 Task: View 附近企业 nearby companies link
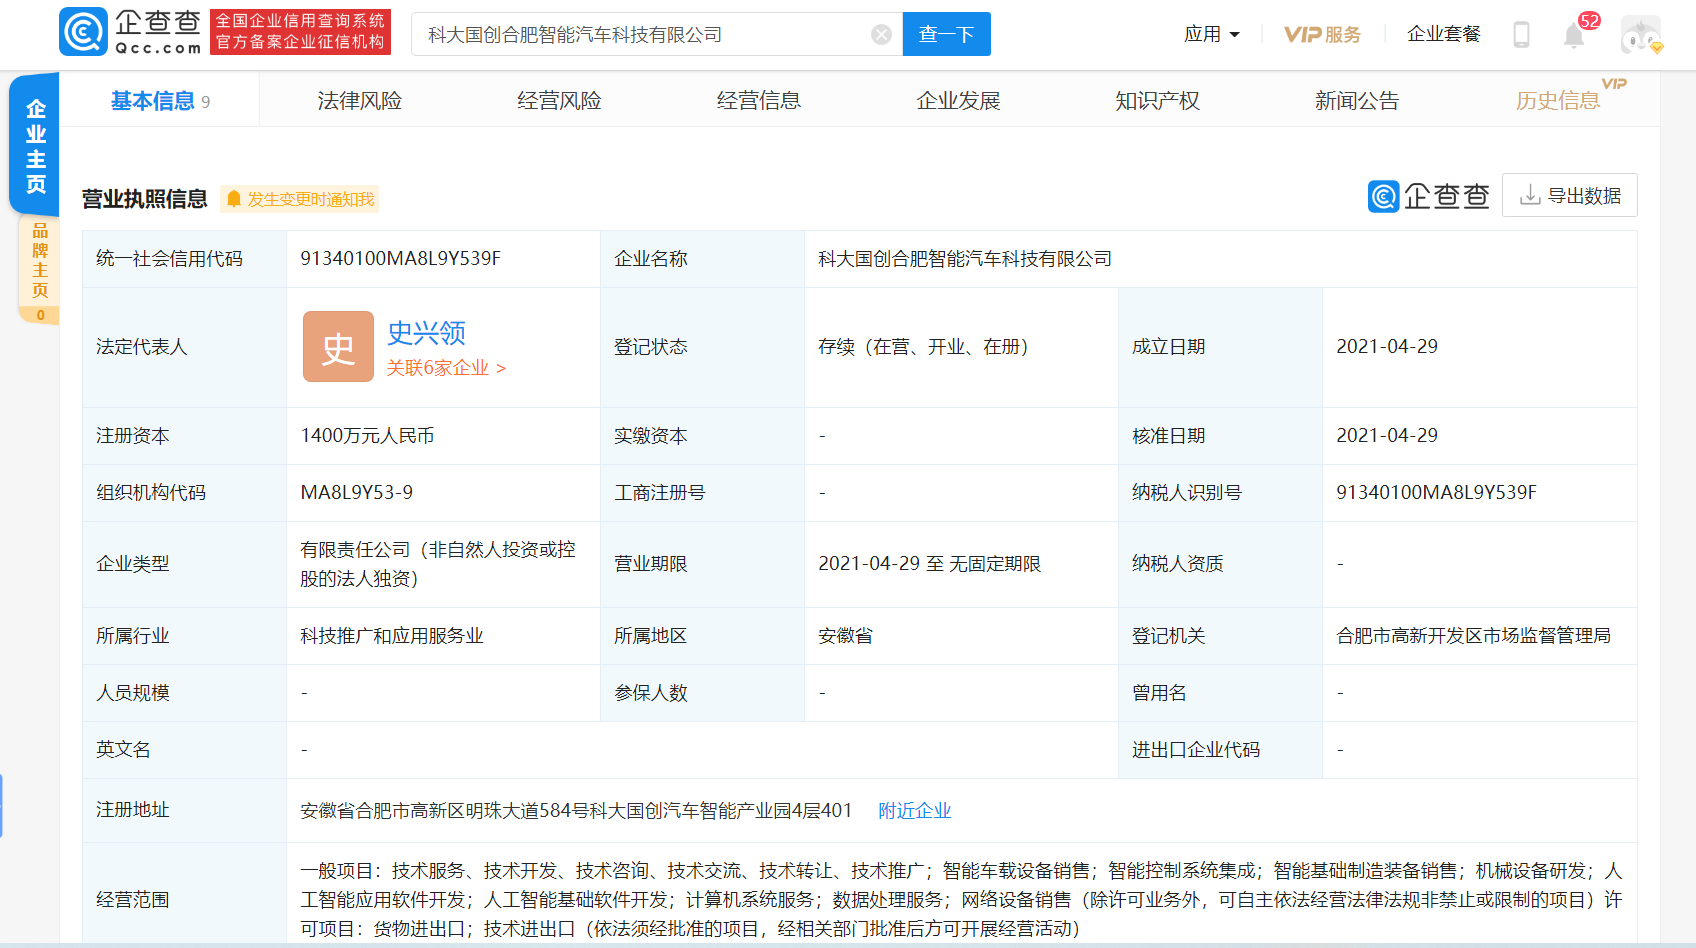coord(914,811)
